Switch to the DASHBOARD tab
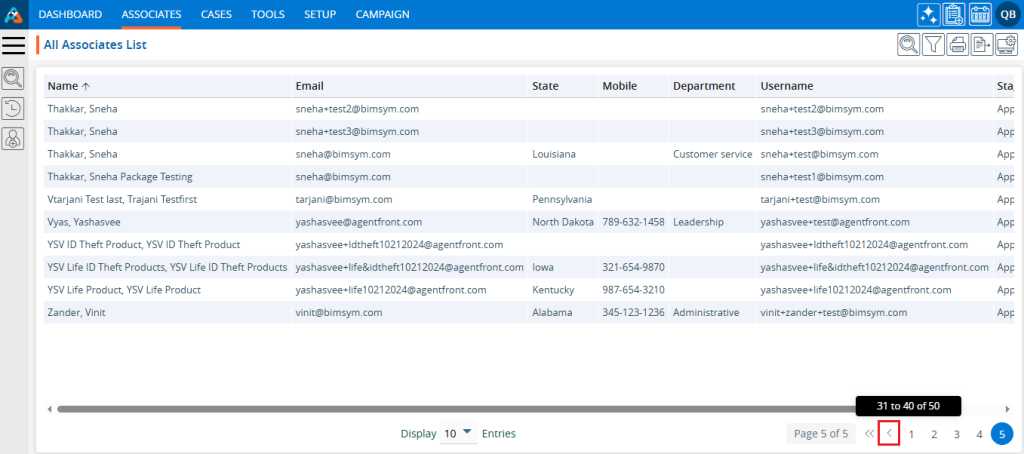1024x454 pixels. tap(70, 14)
